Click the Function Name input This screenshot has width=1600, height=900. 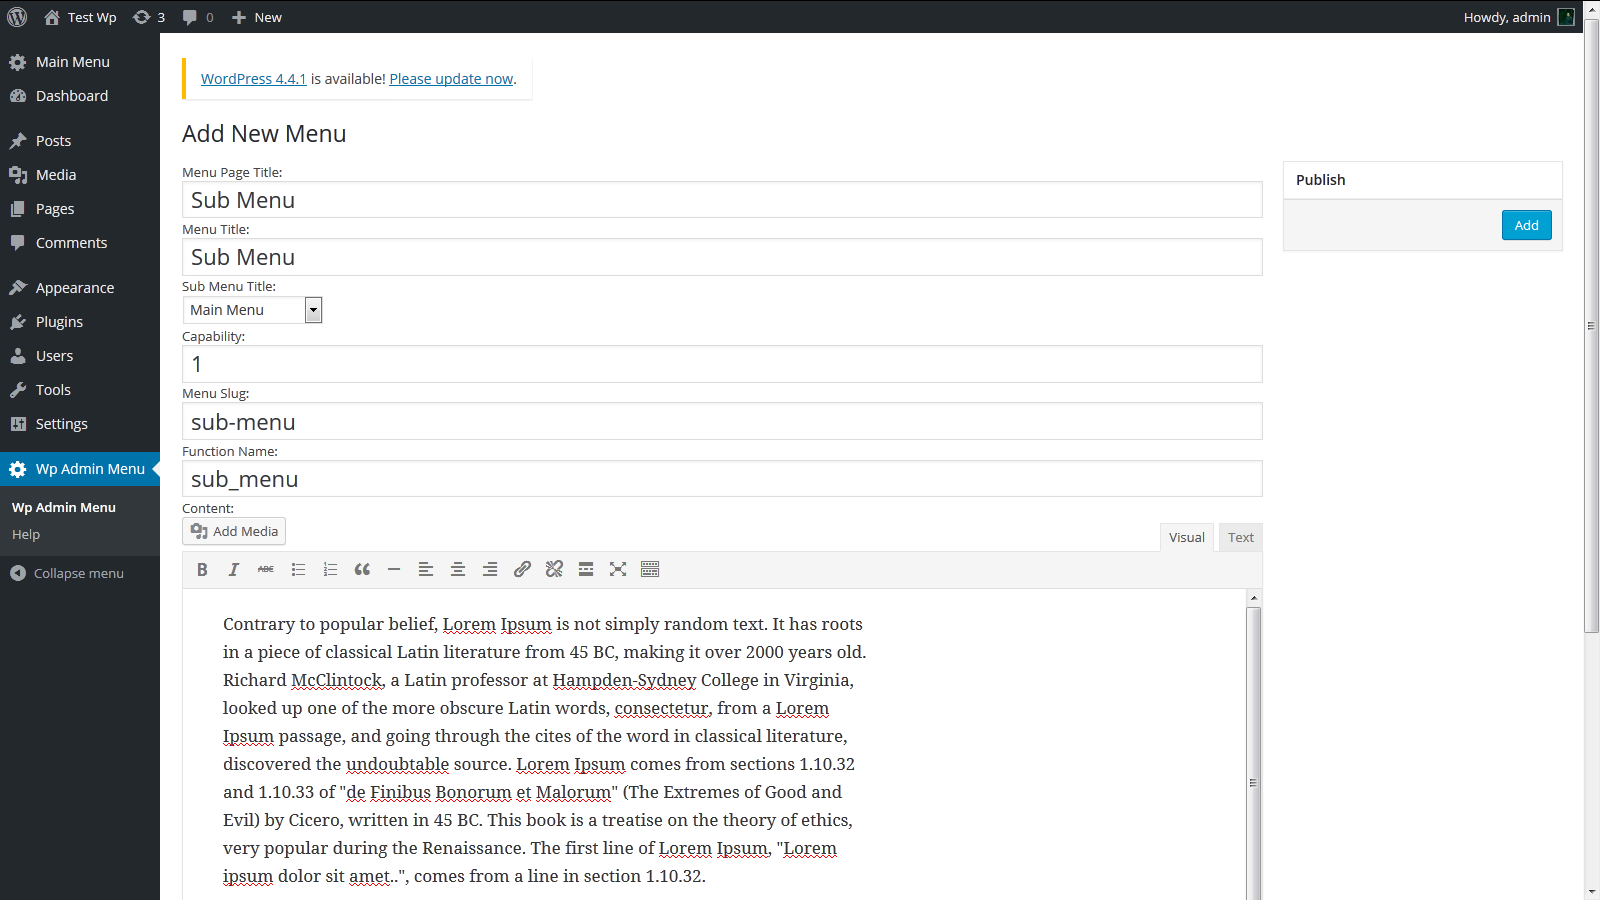pyautogui.click(x=722, y=479)
